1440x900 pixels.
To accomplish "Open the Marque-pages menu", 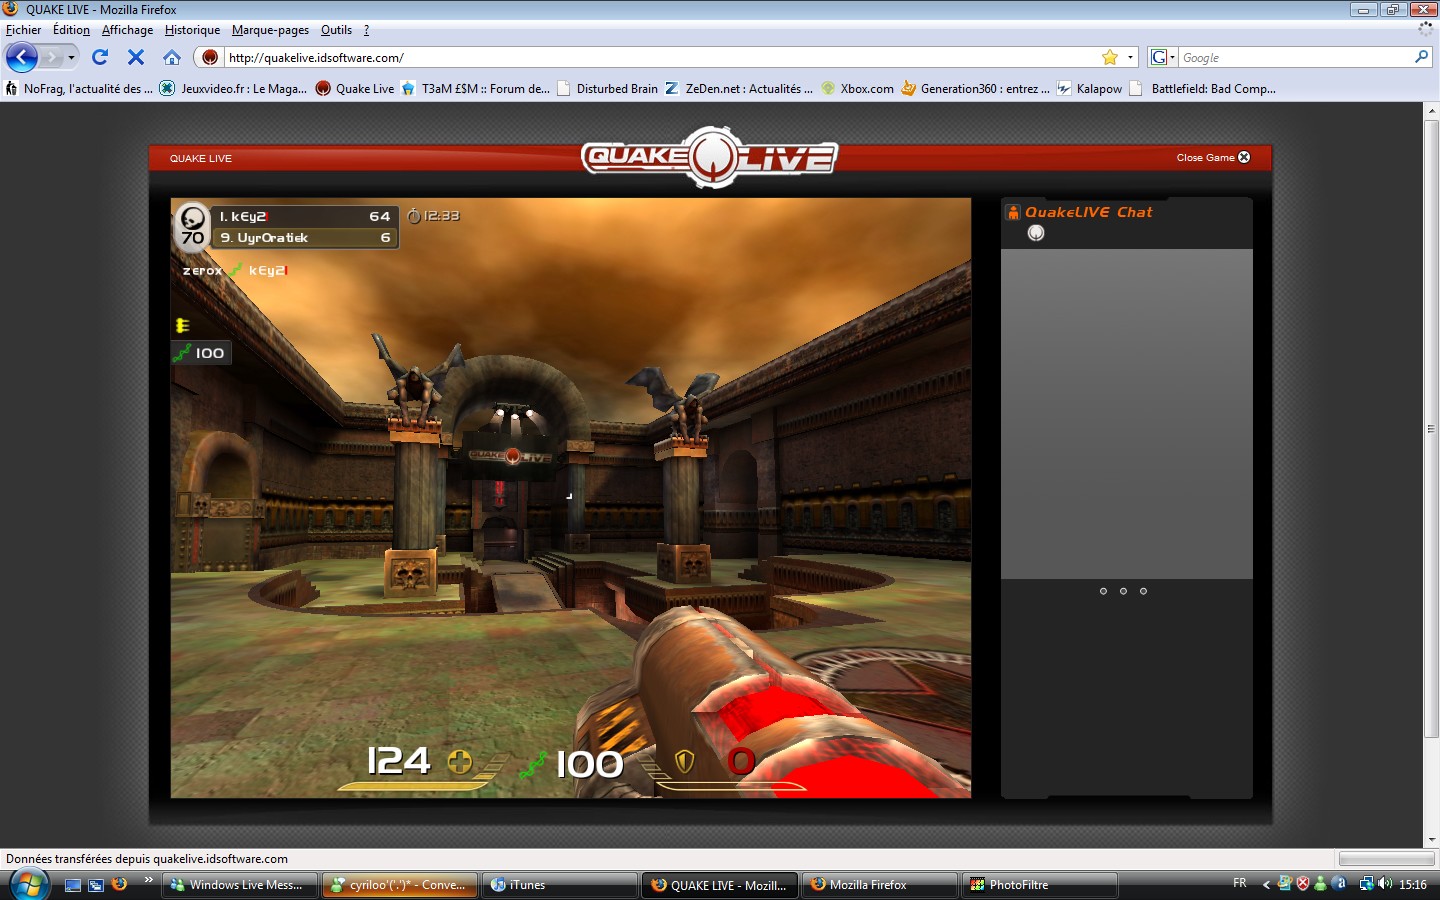I will tap(270, 30).
